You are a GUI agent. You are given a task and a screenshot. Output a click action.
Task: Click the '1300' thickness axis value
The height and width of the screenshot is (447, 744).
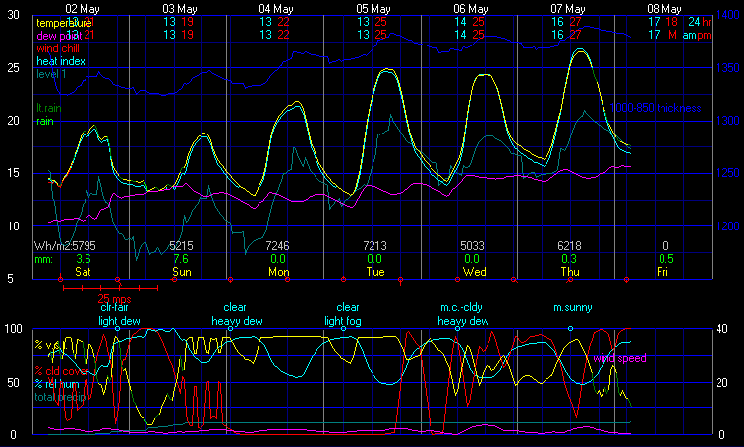tap(728, 121)
